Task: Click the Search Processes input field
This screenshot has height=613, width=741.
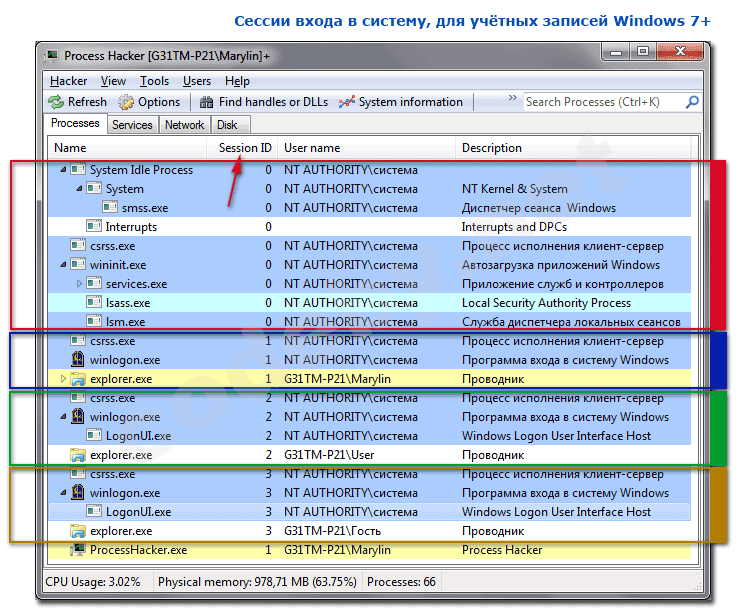Action: click(603, 102)
